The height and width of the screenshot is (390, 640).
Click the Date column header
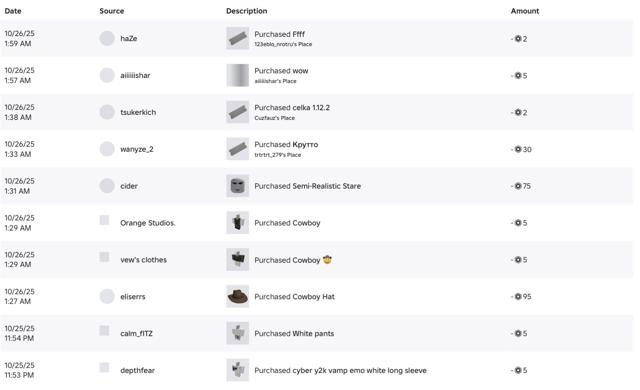[x=13, y=11]
